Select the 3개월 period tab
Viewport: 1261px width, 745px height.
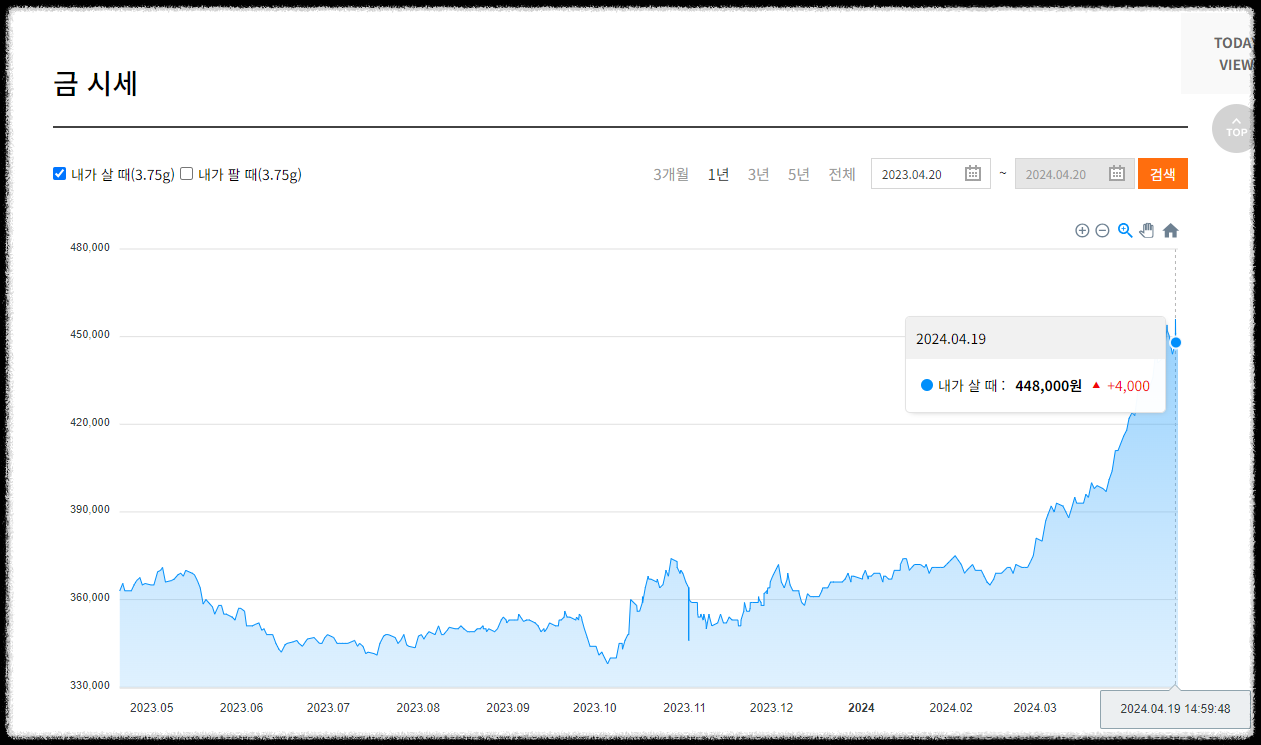671,174
